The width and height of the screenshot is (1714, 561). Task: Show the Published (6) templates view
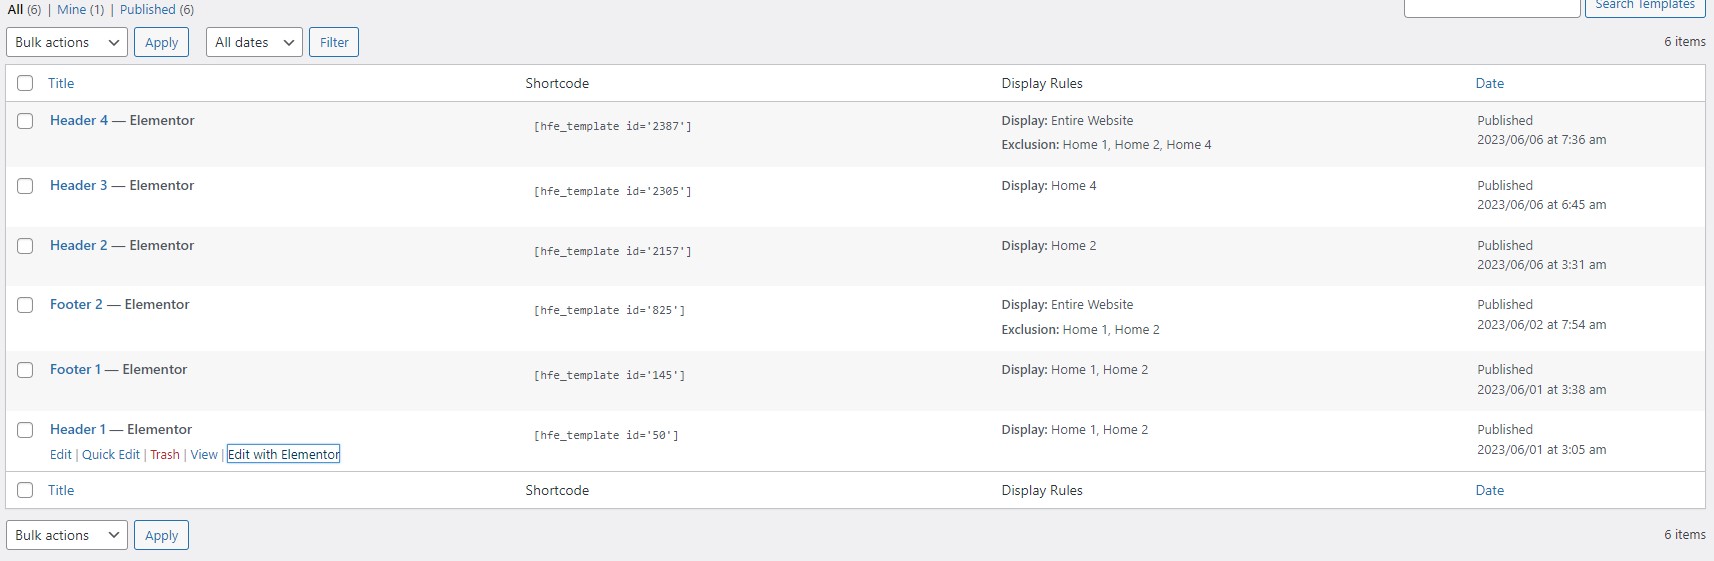pyautogui.click(x=157, y=9)
